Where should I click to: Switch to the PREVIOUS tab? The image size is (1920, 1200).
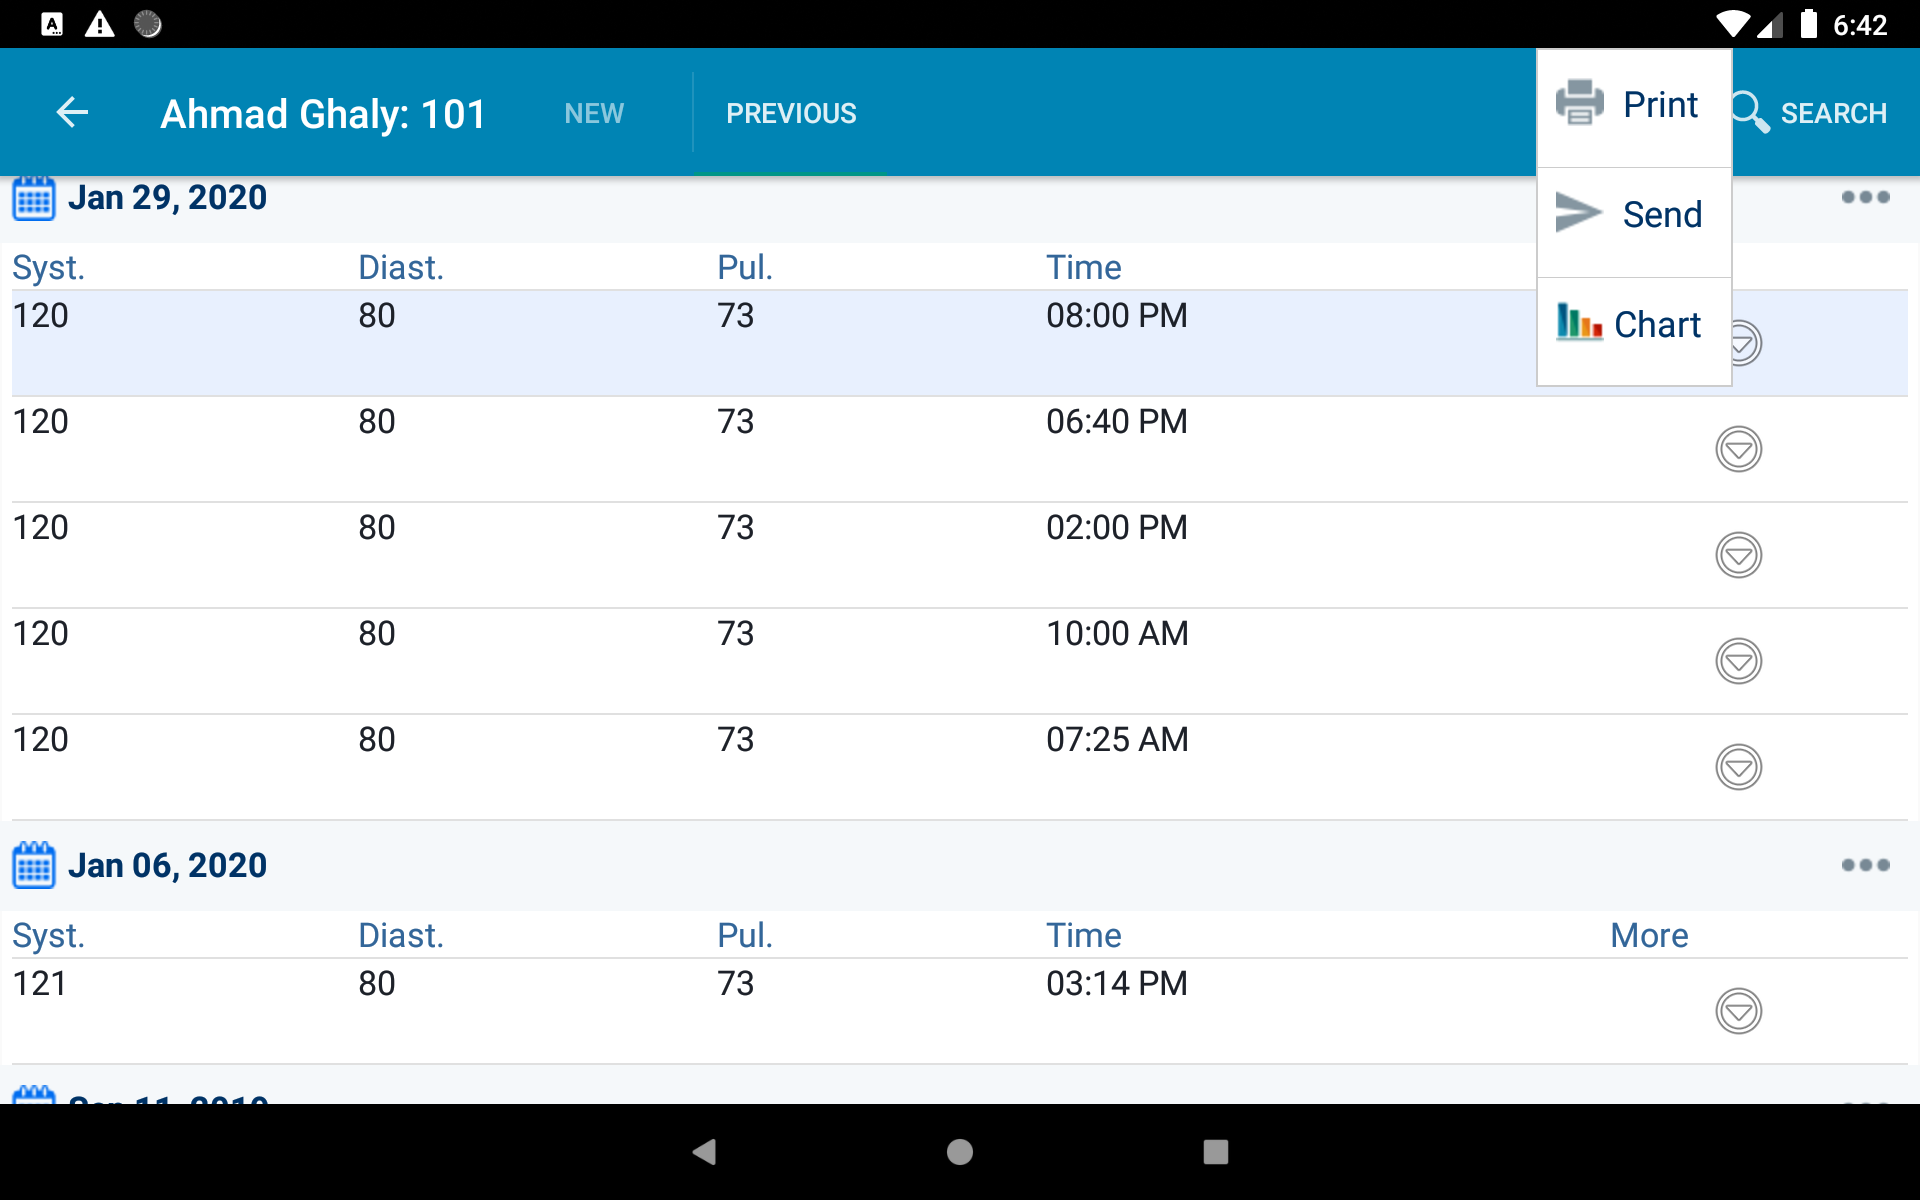(x=791, y=113)
